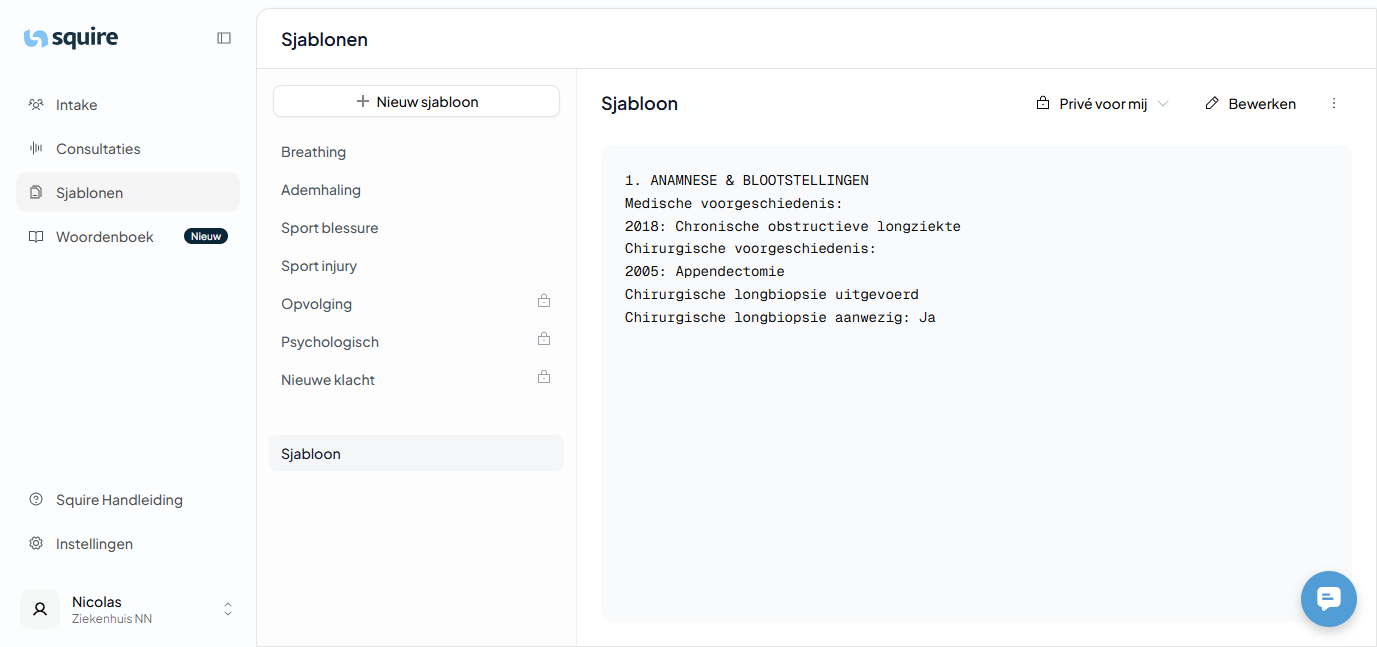Select the highlighted Sjabloon list item
The image size is (1377, 647).
point(416,453)
